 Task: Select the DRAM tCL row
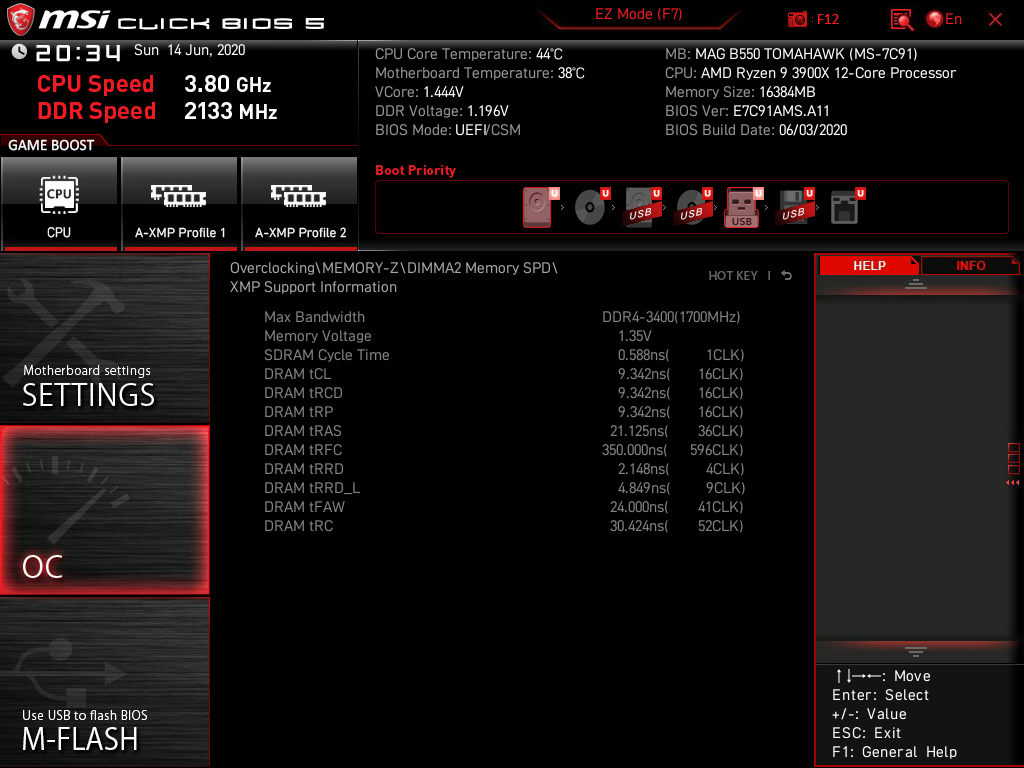coord(504,374)
